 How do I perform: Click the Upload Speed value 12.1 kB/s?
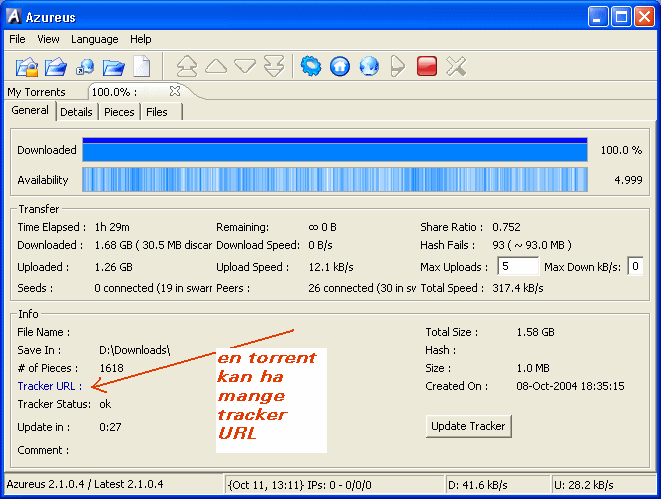pos(331,267)
